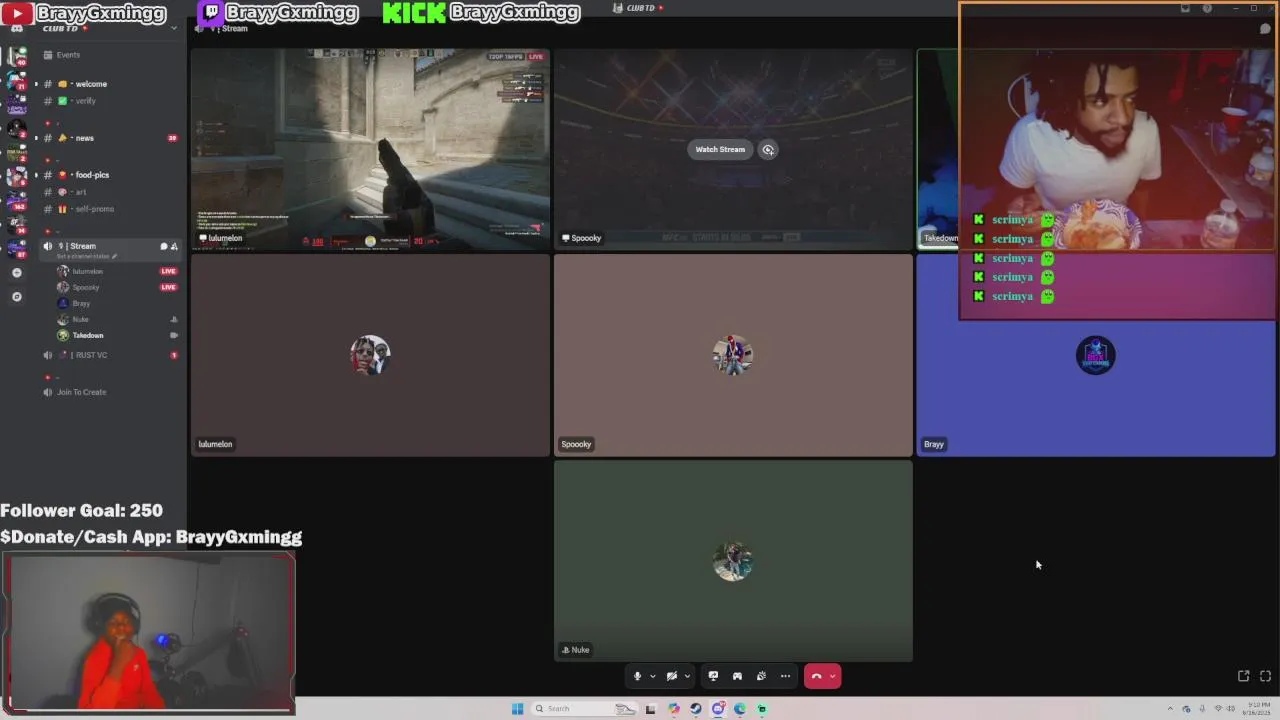Join the Join To Create voice channel
This screenshot has height=720, width=1280.
click(81, 392)
